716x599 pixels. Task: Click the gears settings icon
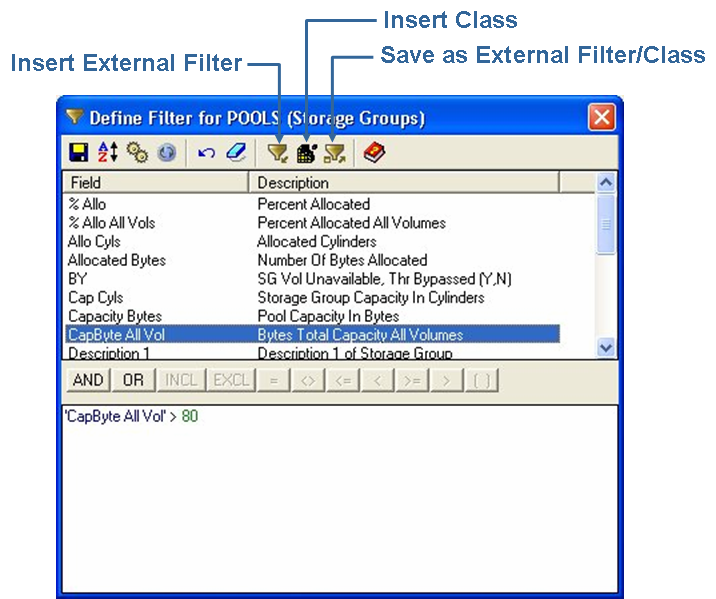pyautogui.click(x=137, y=152)
